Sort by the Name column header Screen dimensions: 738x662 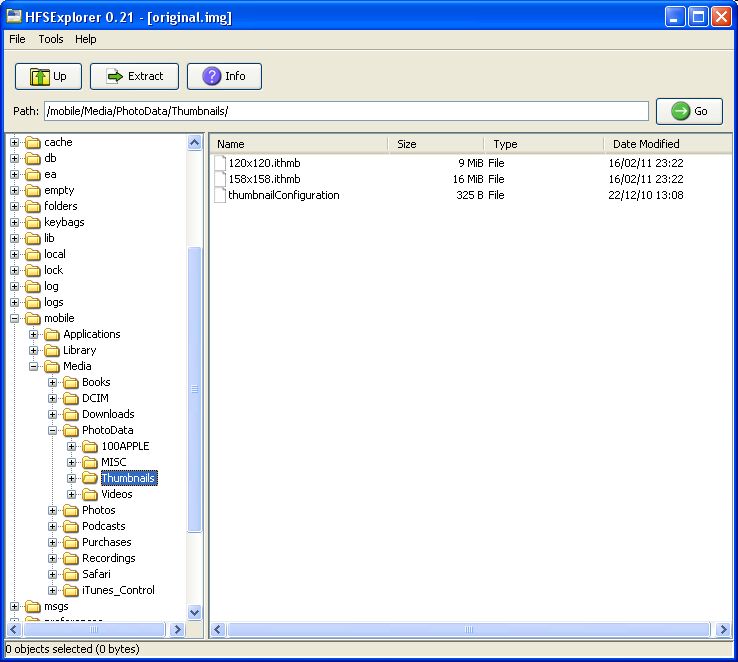(299, 144)
